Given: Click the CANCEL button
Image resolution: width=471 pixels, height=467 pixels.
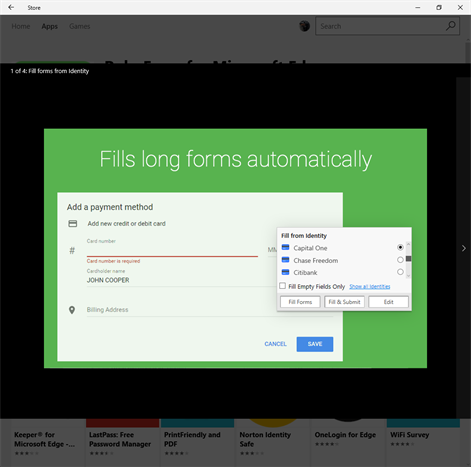Looking at the screenshot, I should click(x=275, y=344).
